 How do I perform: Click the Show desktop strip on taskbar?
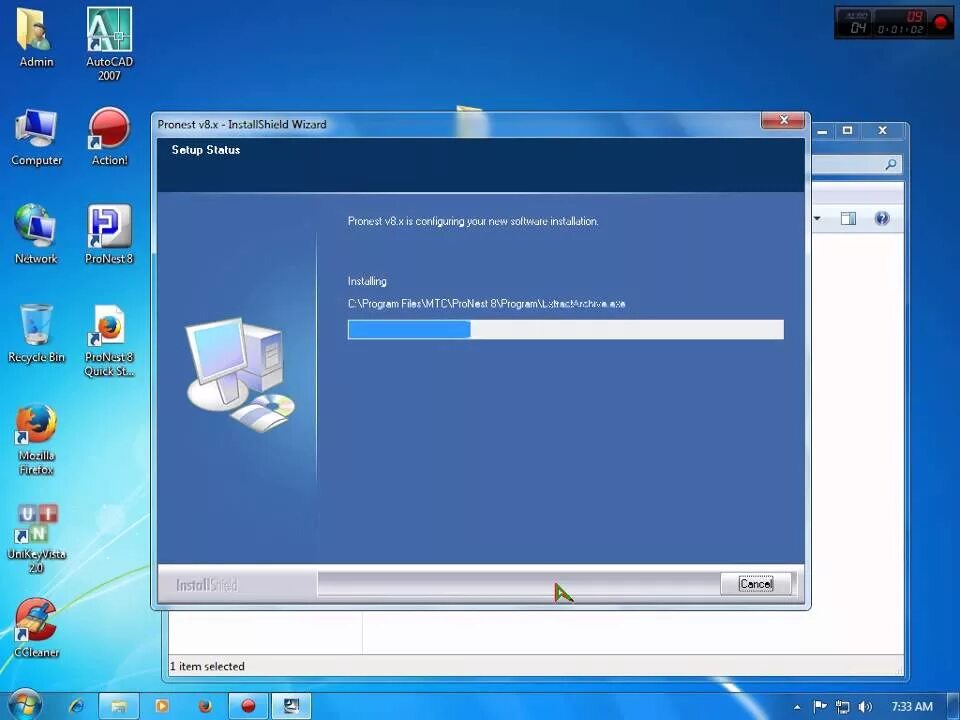coord(953,706)
